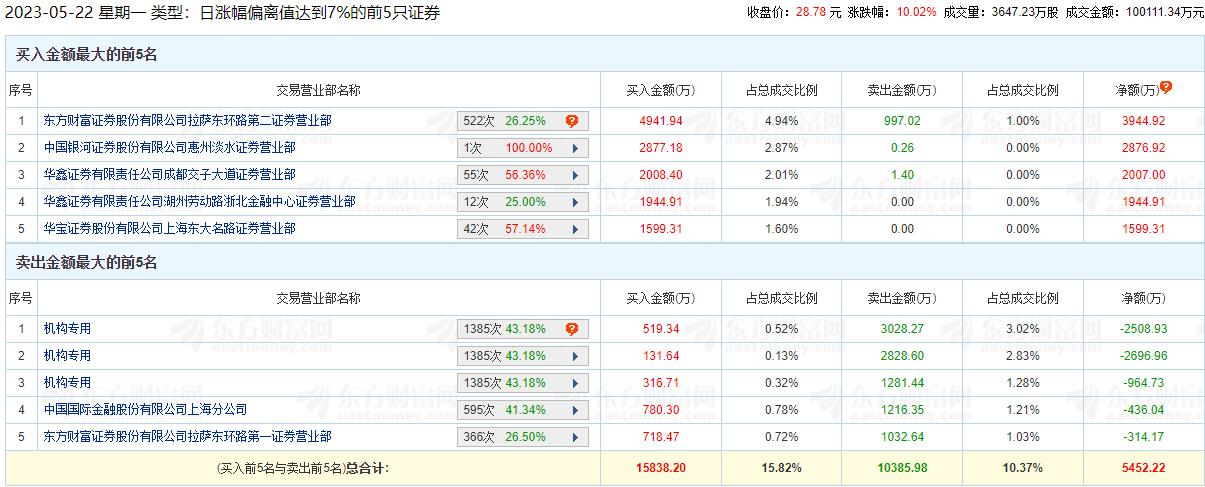The height and width of the screenshot is (487, 1205).
Task: Click the first 机构专用 seller name
Action: (67, 329)
